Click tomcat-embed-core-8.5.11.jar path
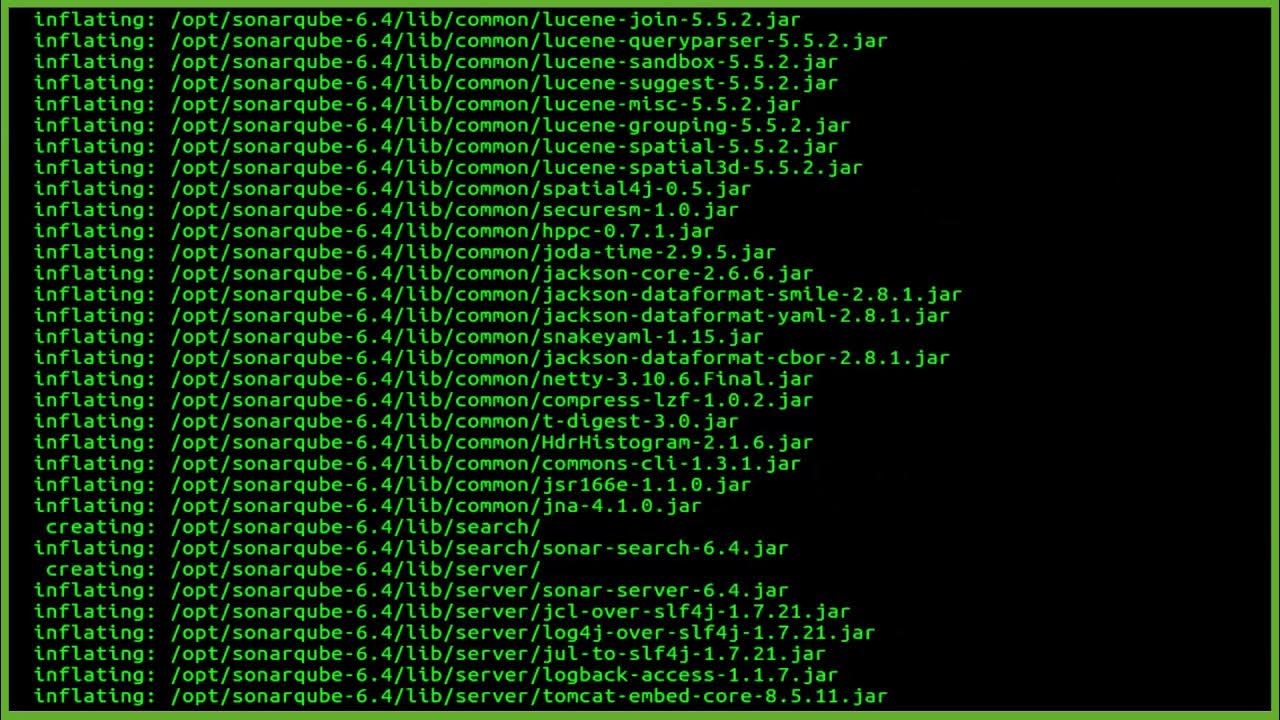The image size is (1280, 720). pos(529,696)
